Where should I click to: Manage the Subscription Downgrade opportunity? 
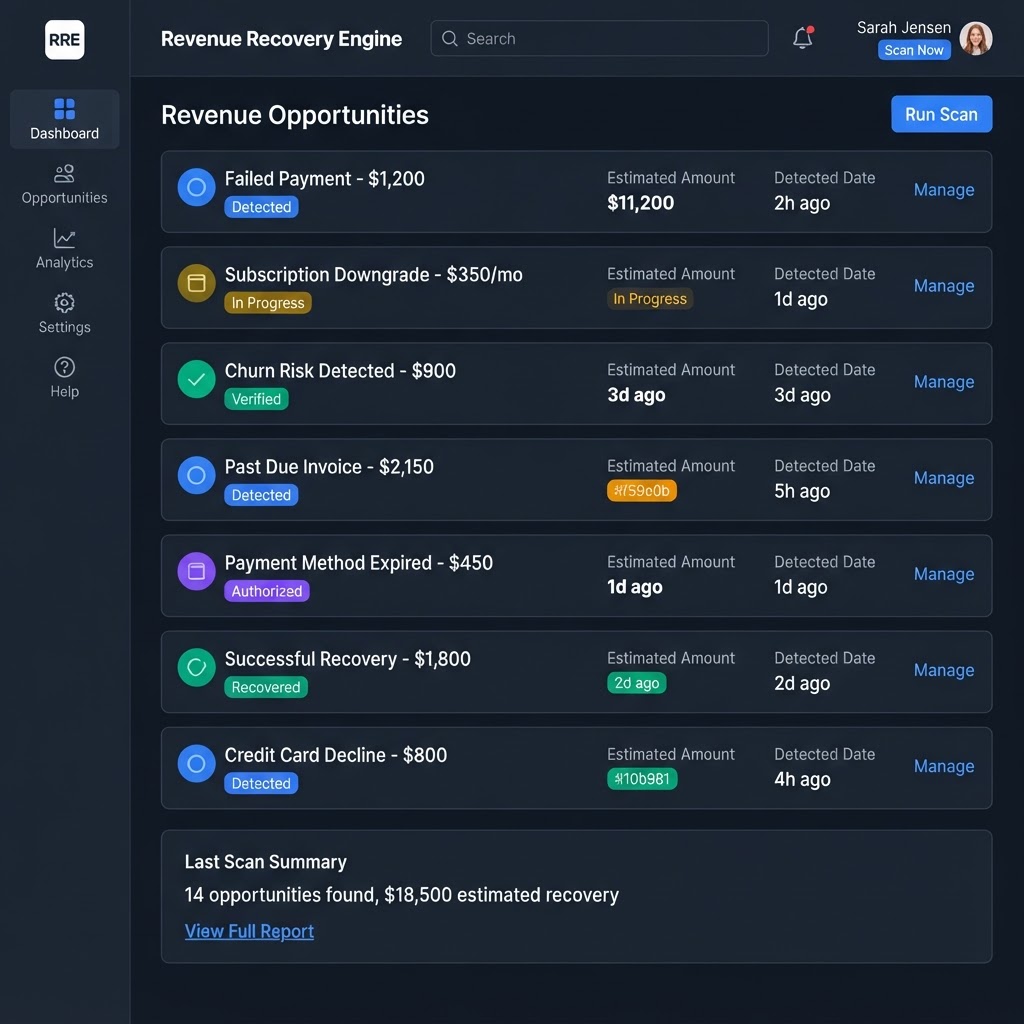pos(944,286)
